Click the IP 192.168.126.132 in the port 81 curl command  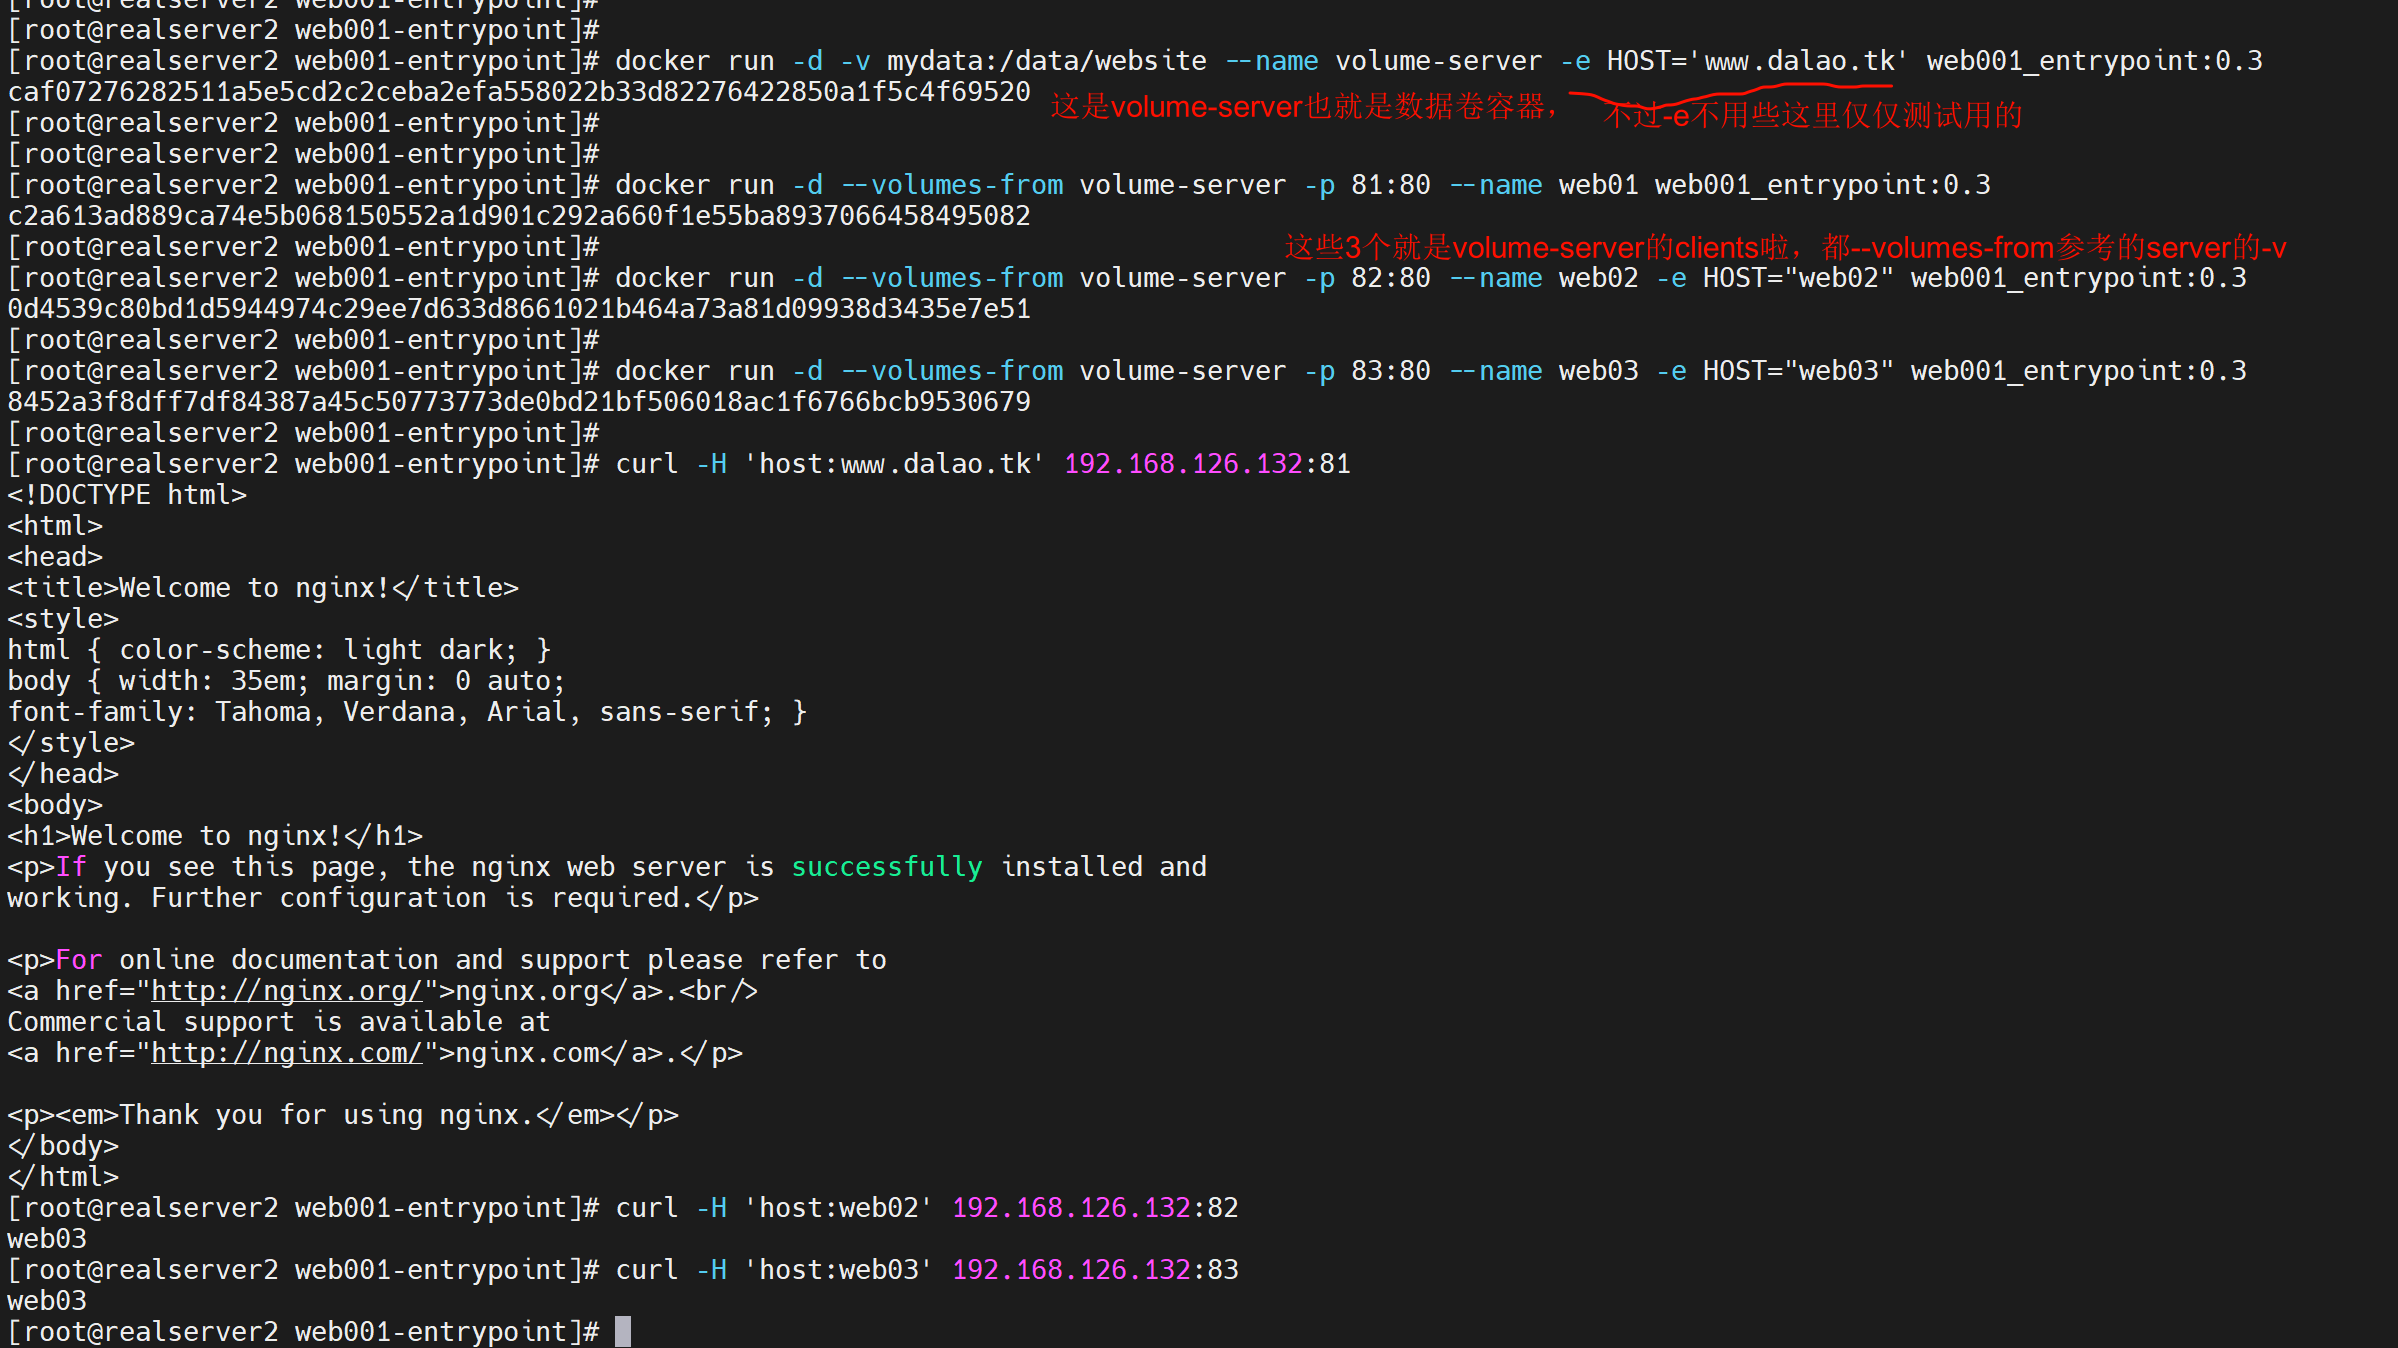coord(1183,464)
